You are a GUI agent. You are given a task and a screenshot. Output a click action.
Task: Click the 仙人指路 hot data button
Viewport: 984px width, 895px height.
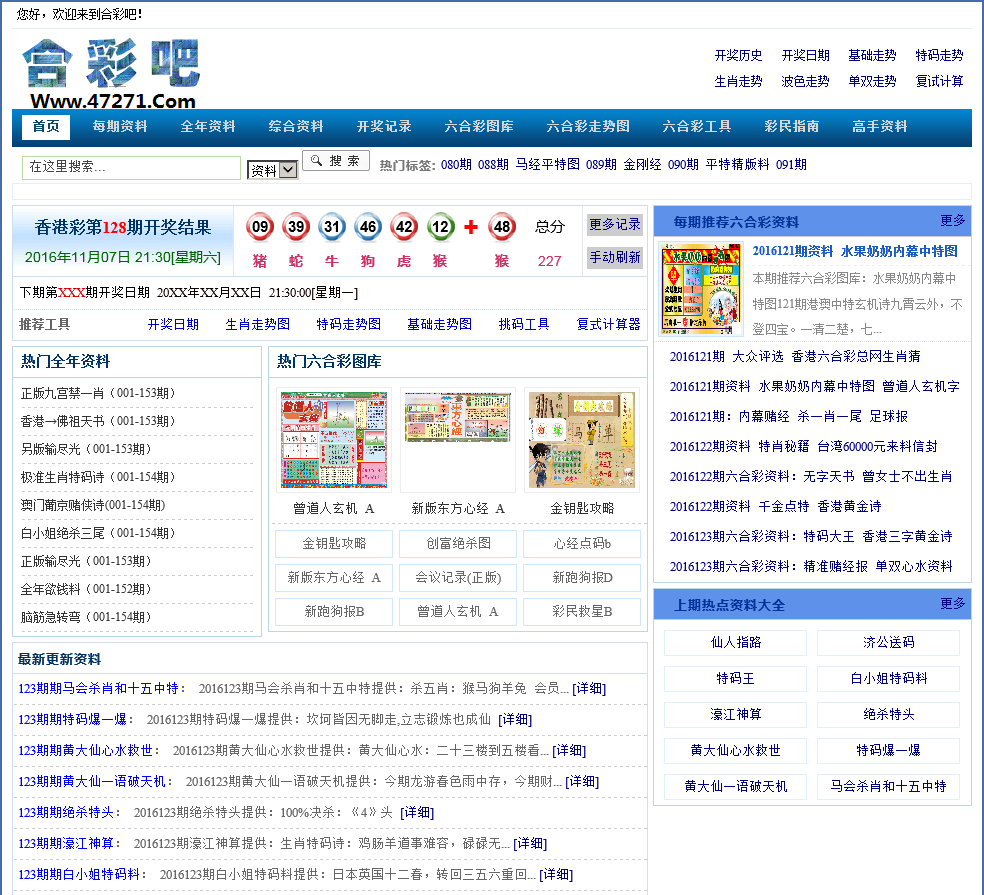[735, 643]
